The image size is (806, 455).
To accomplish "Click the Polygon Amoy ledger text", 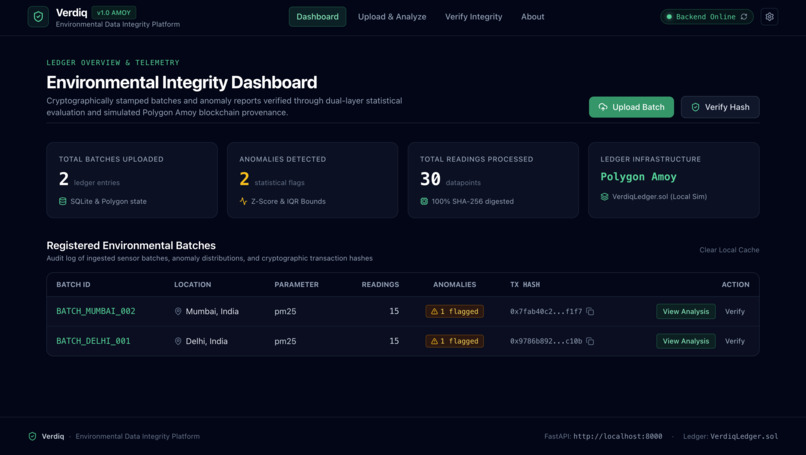I will (x=638, y=176).
